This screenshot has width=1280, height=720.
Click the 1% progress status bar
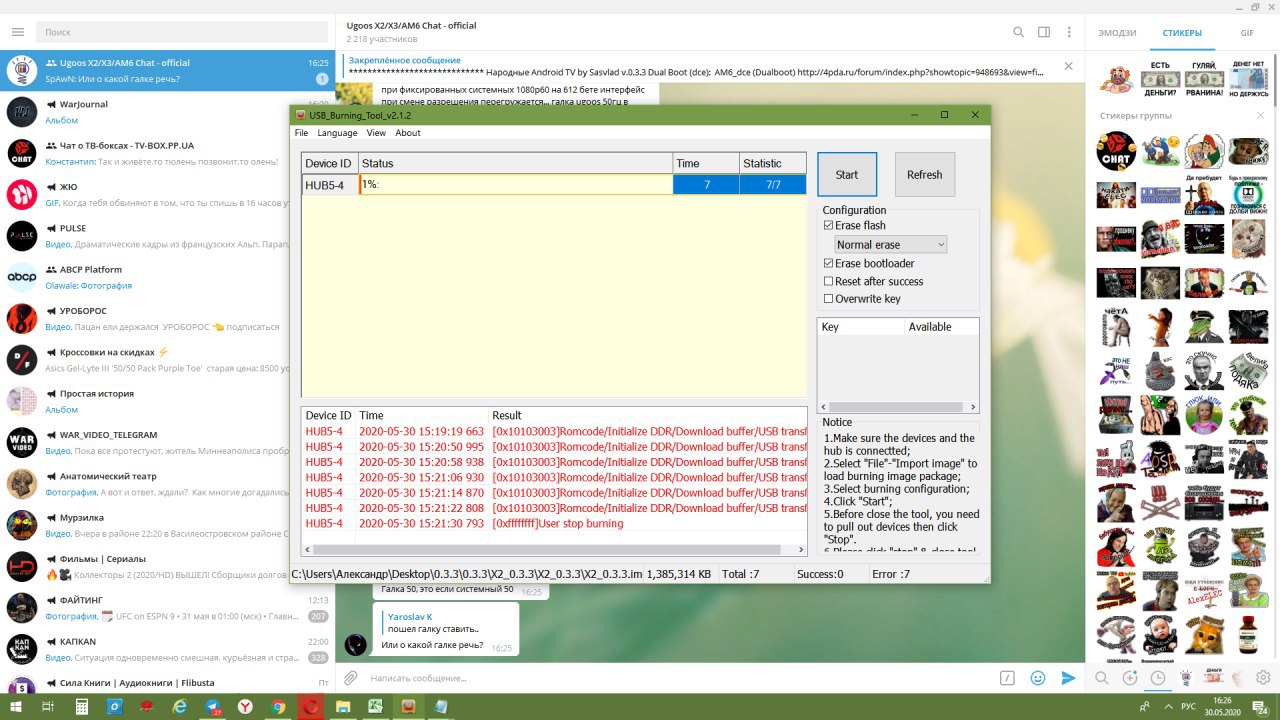[516, 185]
